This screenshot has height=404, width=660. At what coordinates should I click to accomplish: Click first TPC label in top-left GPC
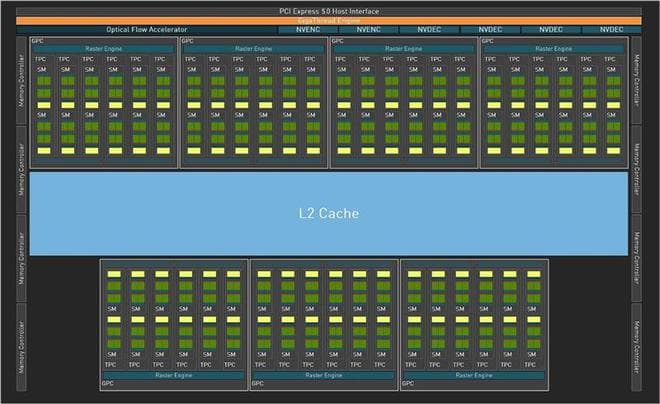pos(41,59)
